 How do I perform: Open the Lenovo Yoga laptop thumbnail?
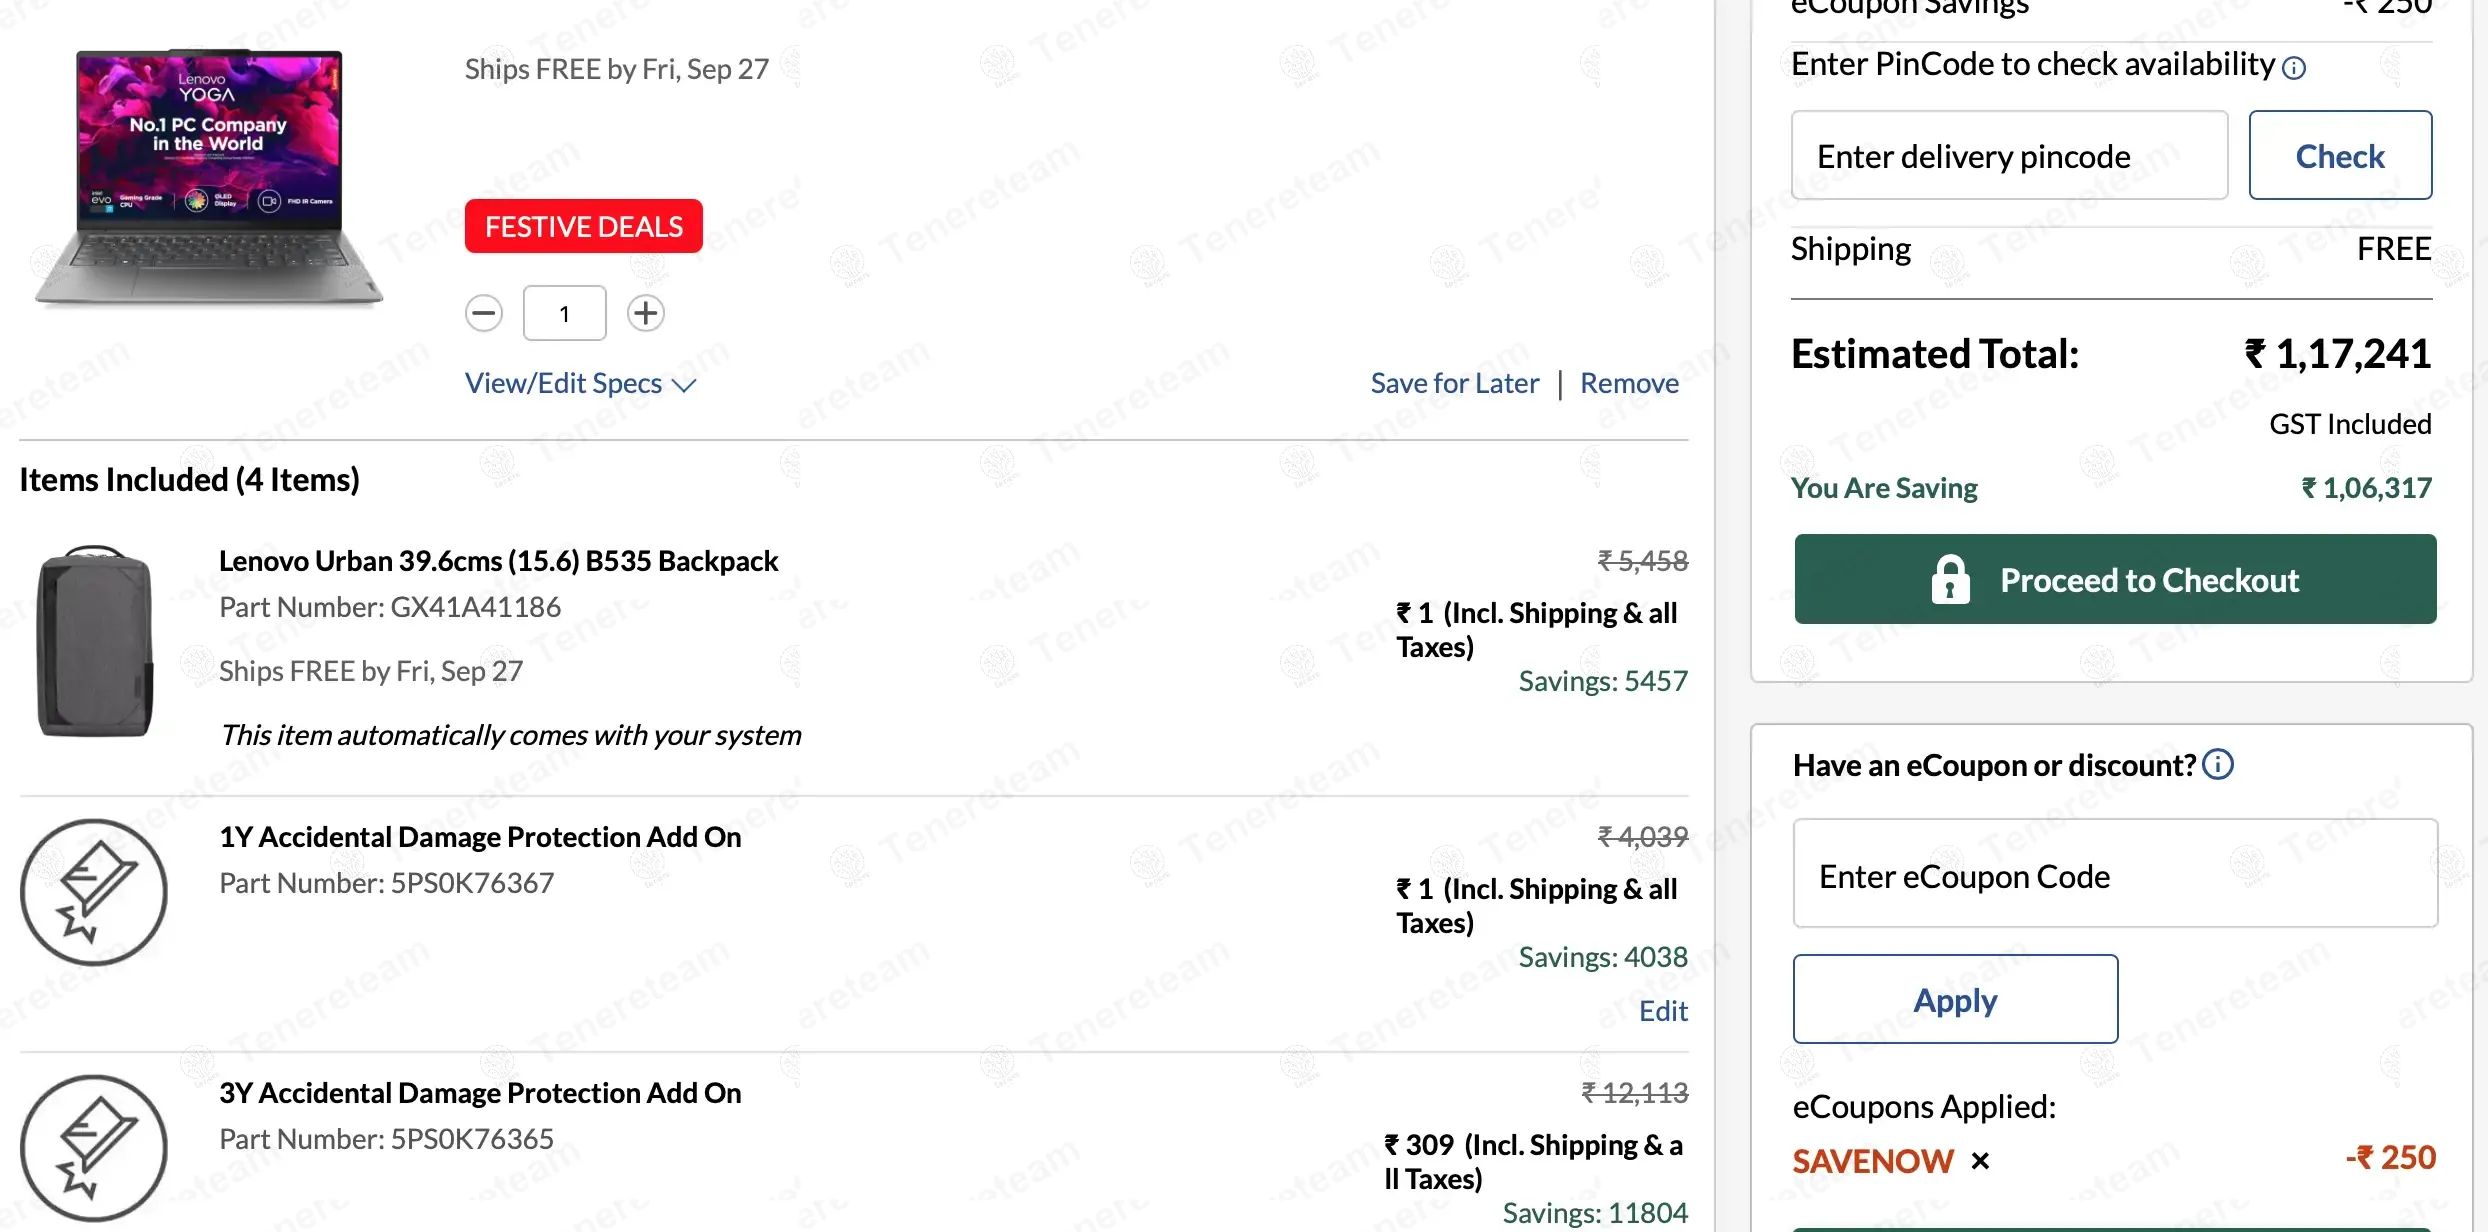(209, 178)
